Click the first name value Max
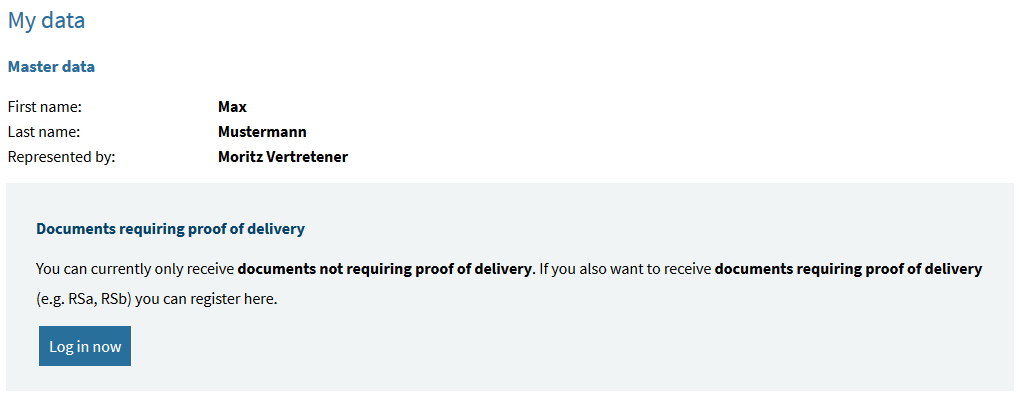Viewport: 1019px width, 395px height. [x=233, y=107]
